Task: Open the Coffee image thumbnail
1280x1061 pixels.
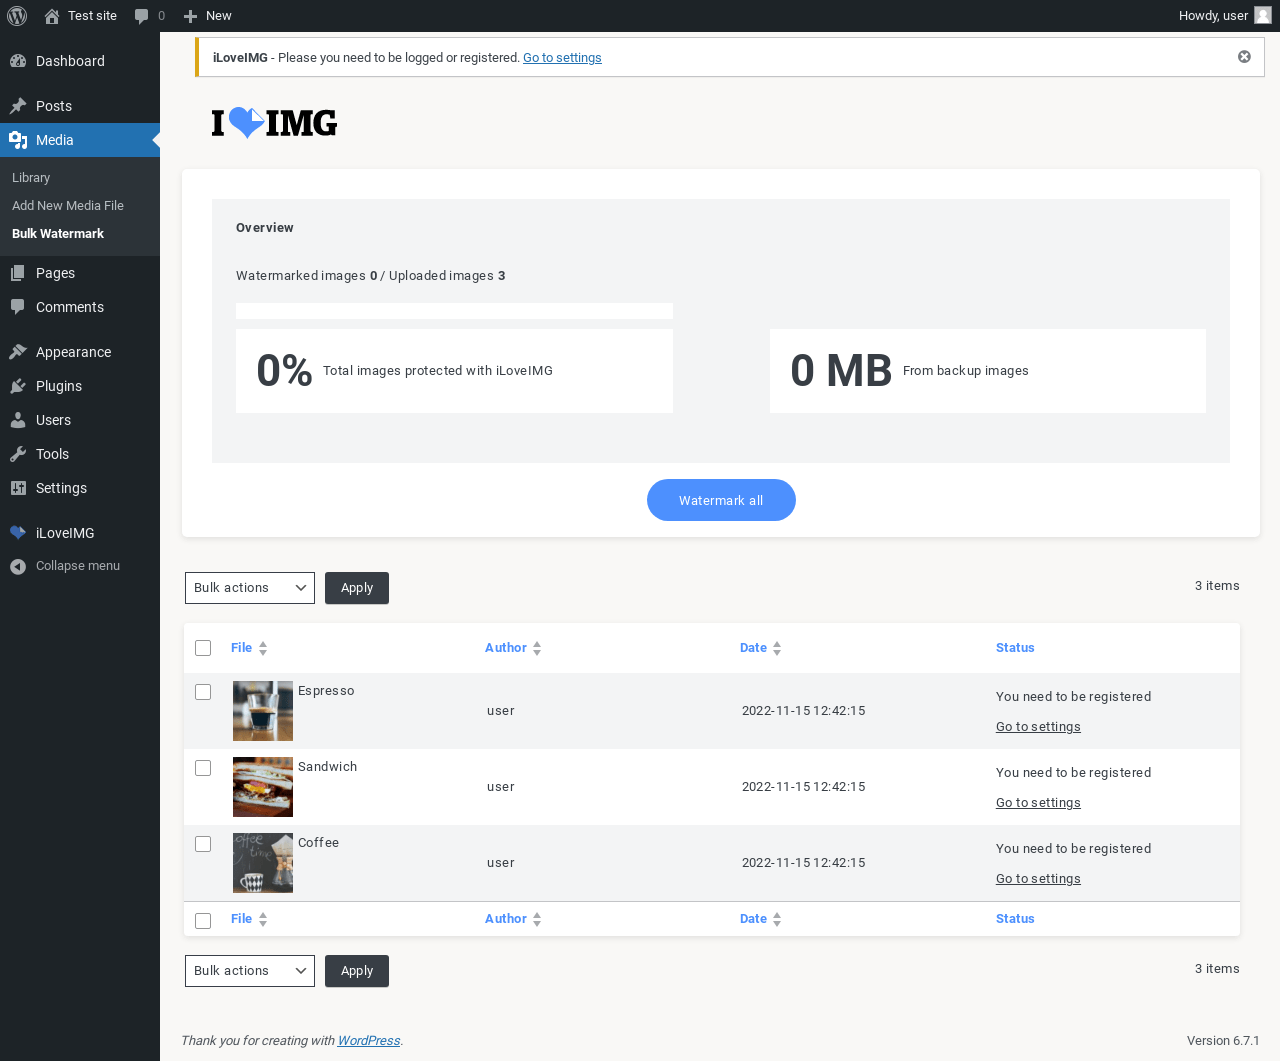Action: click(263, 863)
